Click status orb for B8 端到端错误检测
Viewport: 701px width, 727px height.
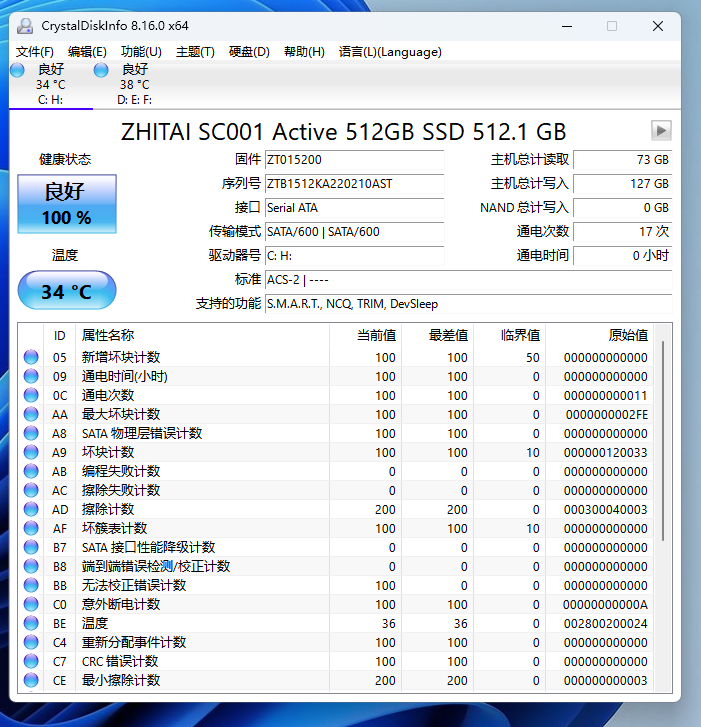31,566
